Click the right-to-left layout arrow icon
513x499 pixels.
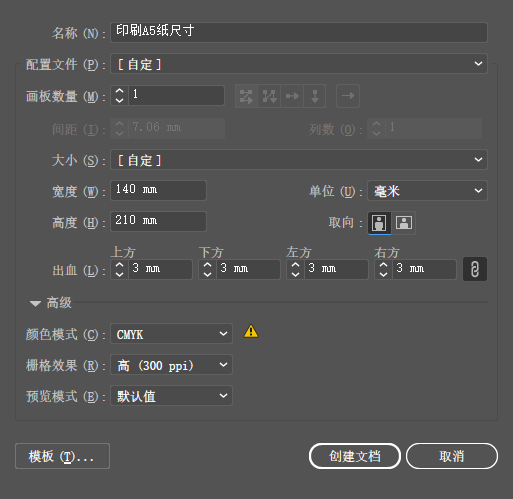click(x=348, y=96)
